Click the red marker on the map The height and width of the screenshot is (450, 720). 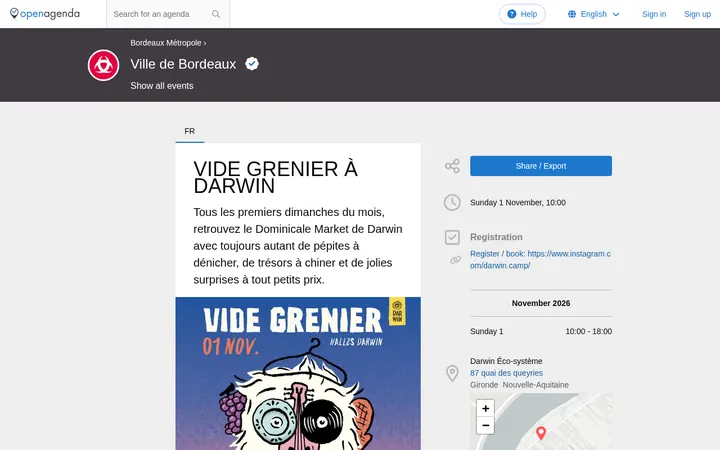(x=541, y=433)
